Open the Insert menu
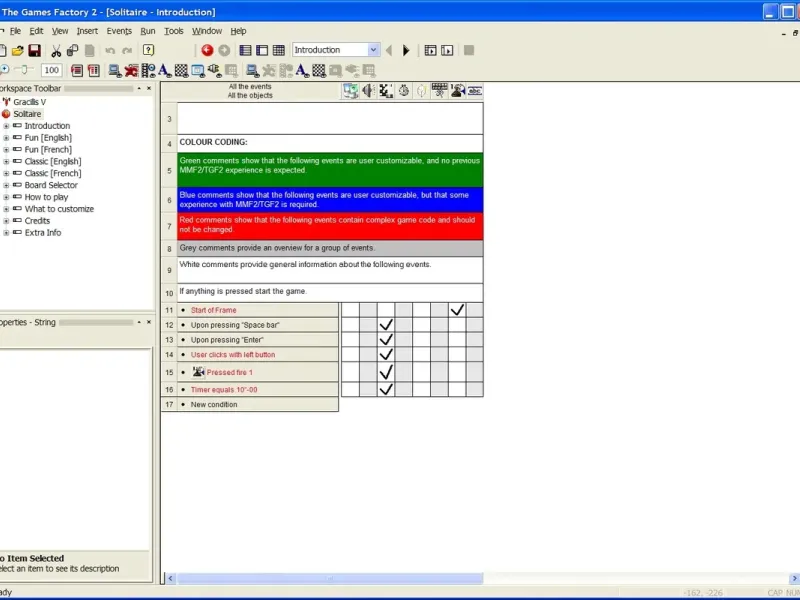Image resolution: width=800 pixels, height=600 pixels. [x=87, y=31]
